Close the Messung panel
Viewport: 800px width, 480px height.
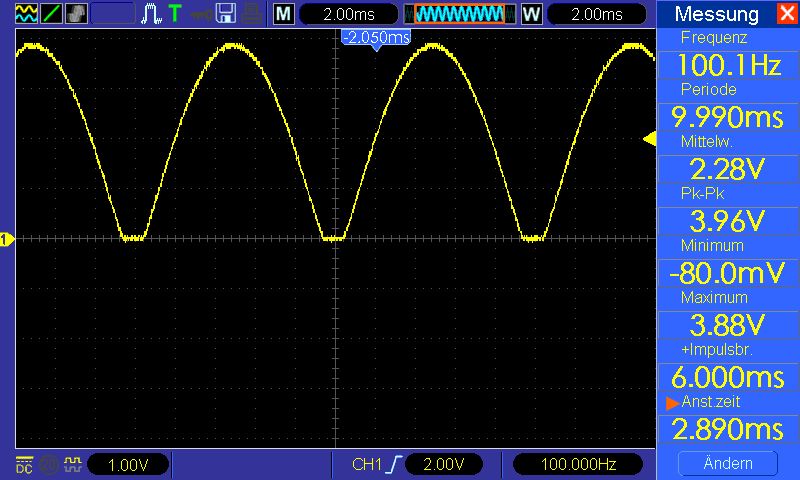[x=788, y=13]
